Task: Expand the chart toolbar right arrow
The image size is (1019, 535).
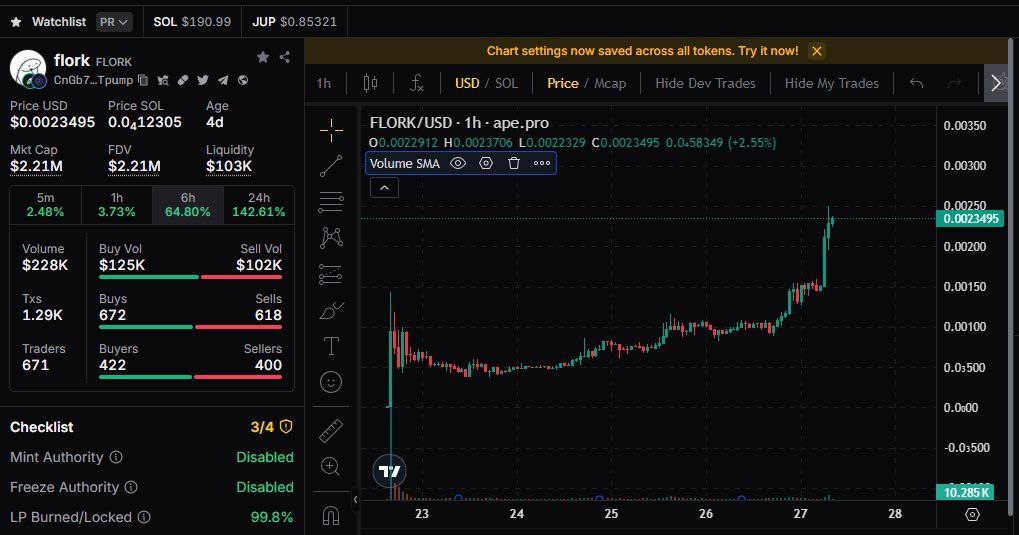Action: pyautogui.click(x=996, y=83)
